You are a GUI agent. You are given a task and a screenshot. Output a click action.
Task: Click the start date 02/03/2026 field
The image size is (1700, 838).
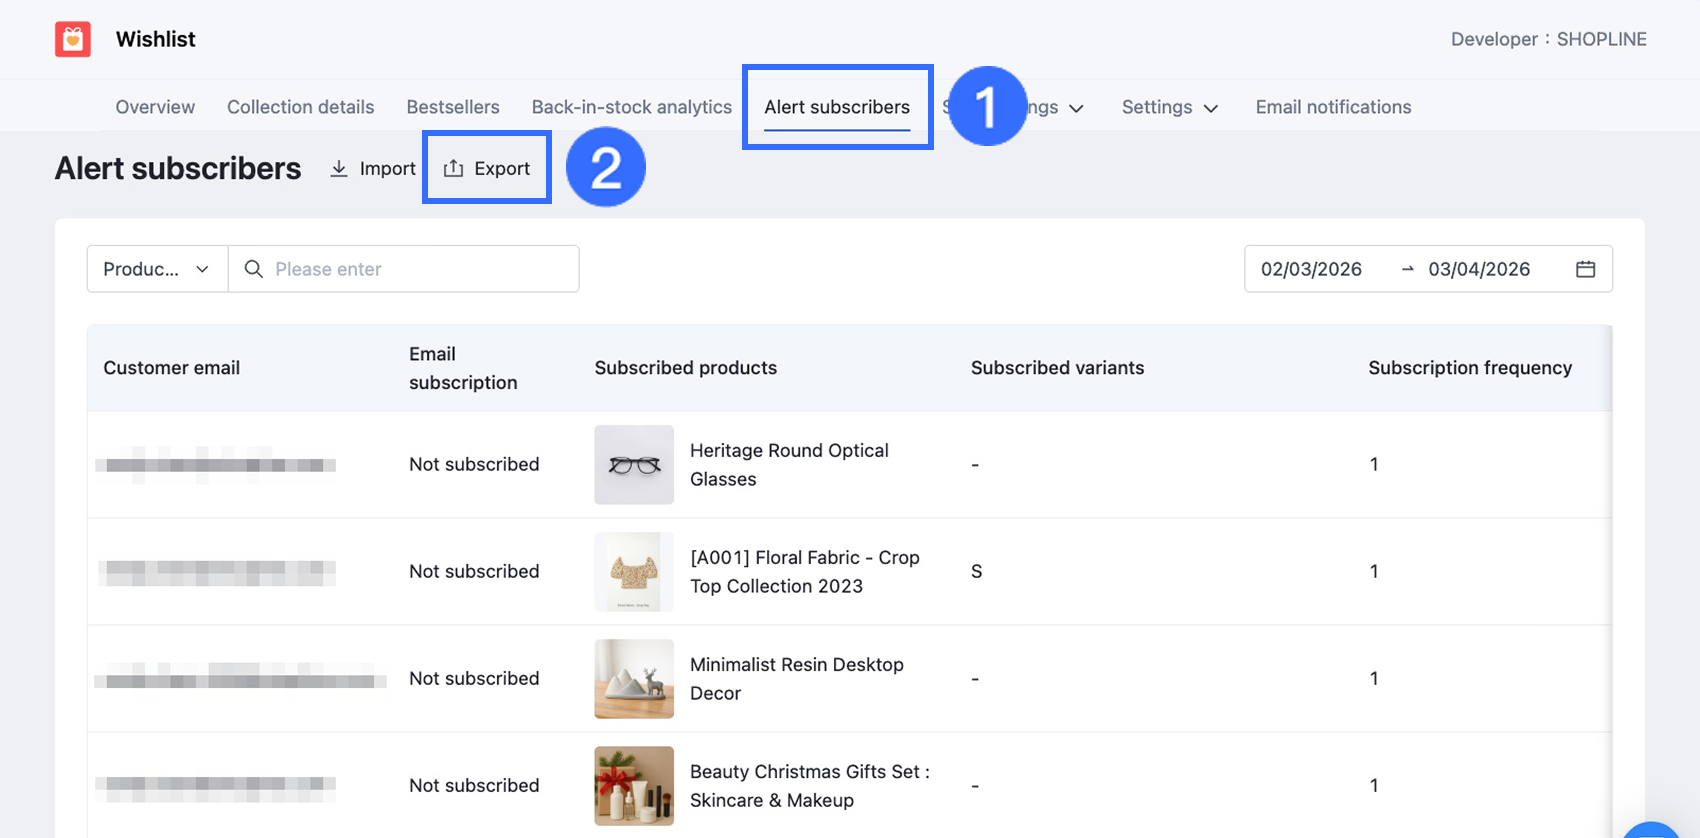(x=1311, y=269)
